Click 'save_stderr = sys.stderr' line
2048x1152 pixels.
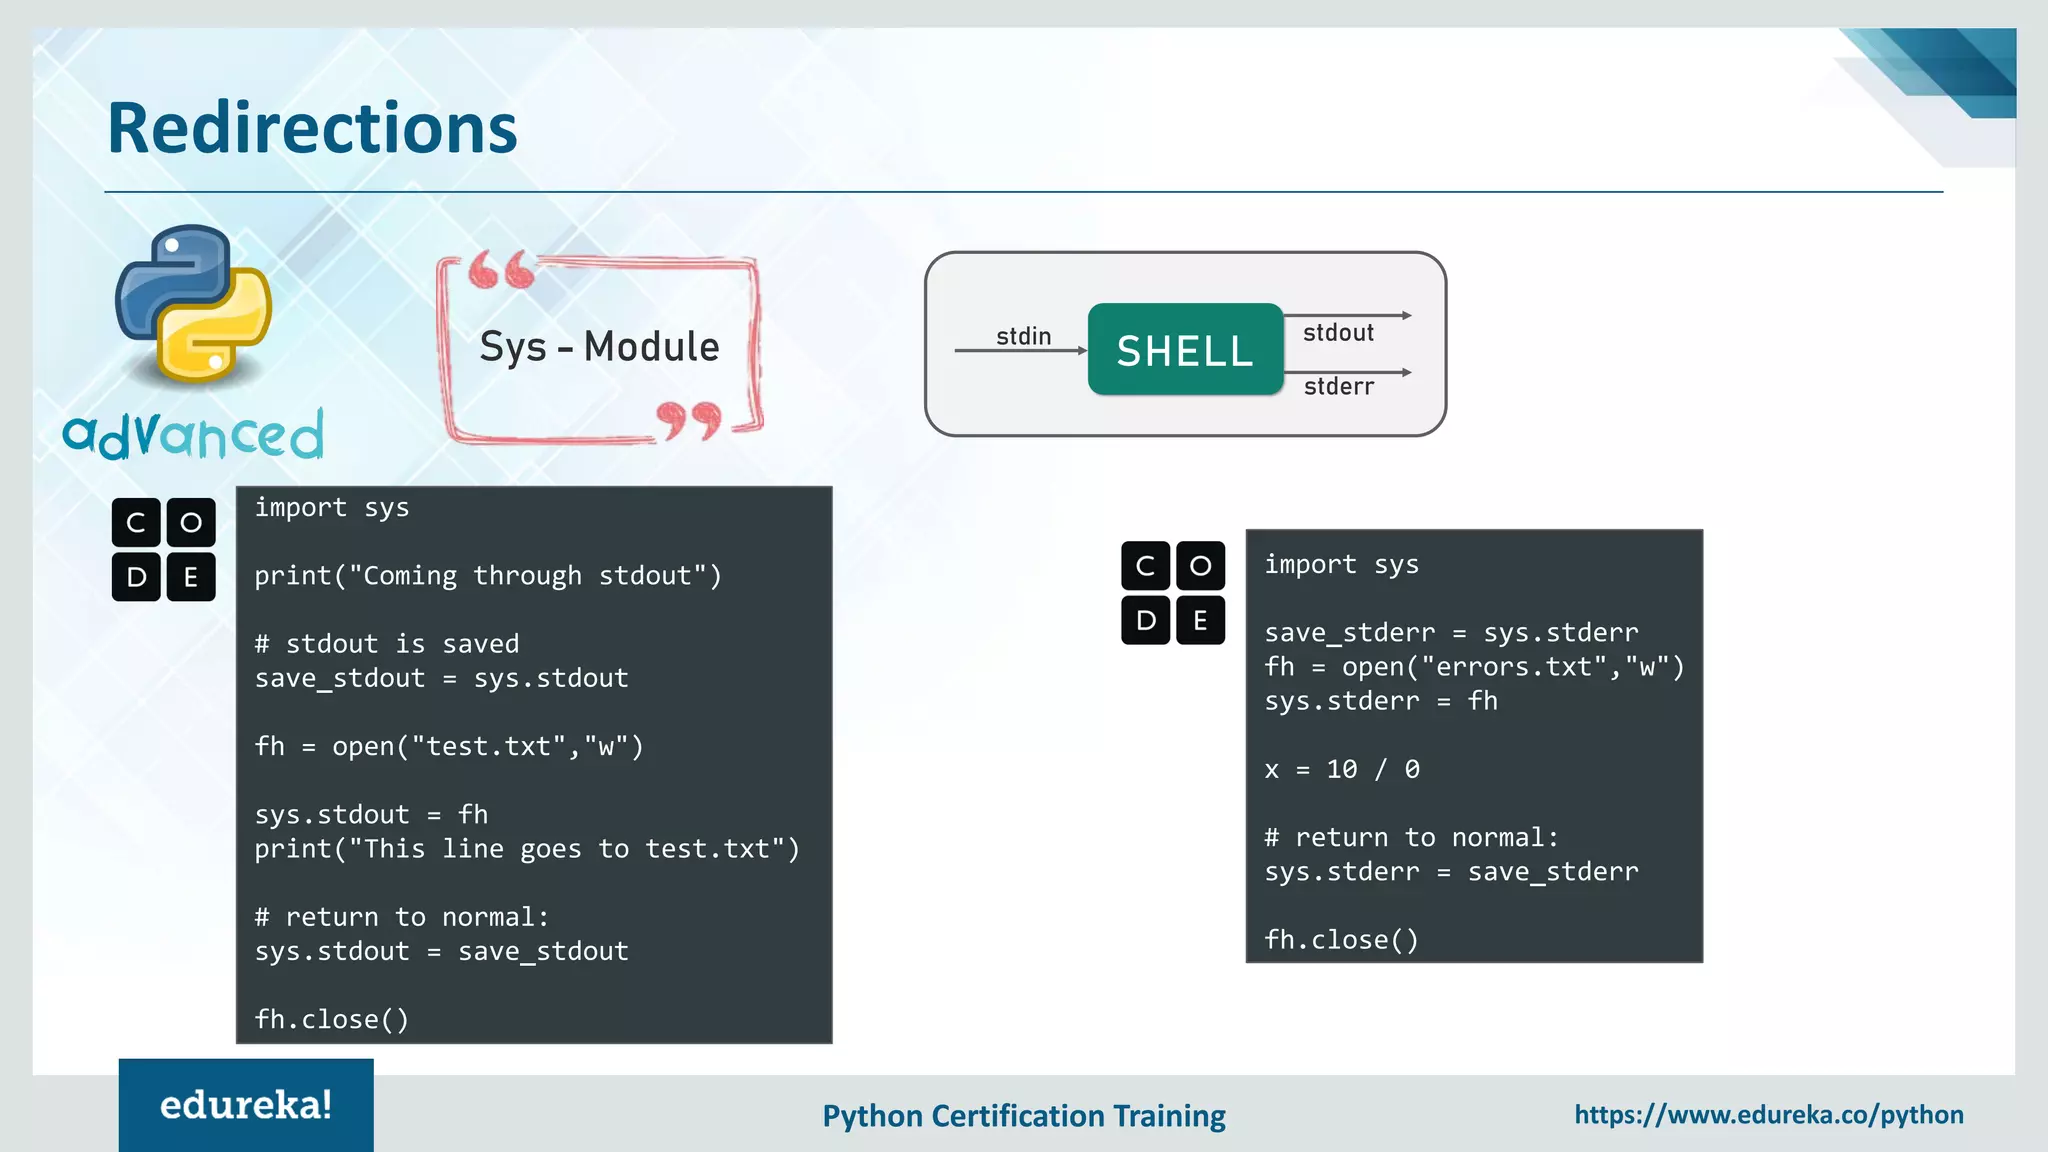[x=1452, y=633]
